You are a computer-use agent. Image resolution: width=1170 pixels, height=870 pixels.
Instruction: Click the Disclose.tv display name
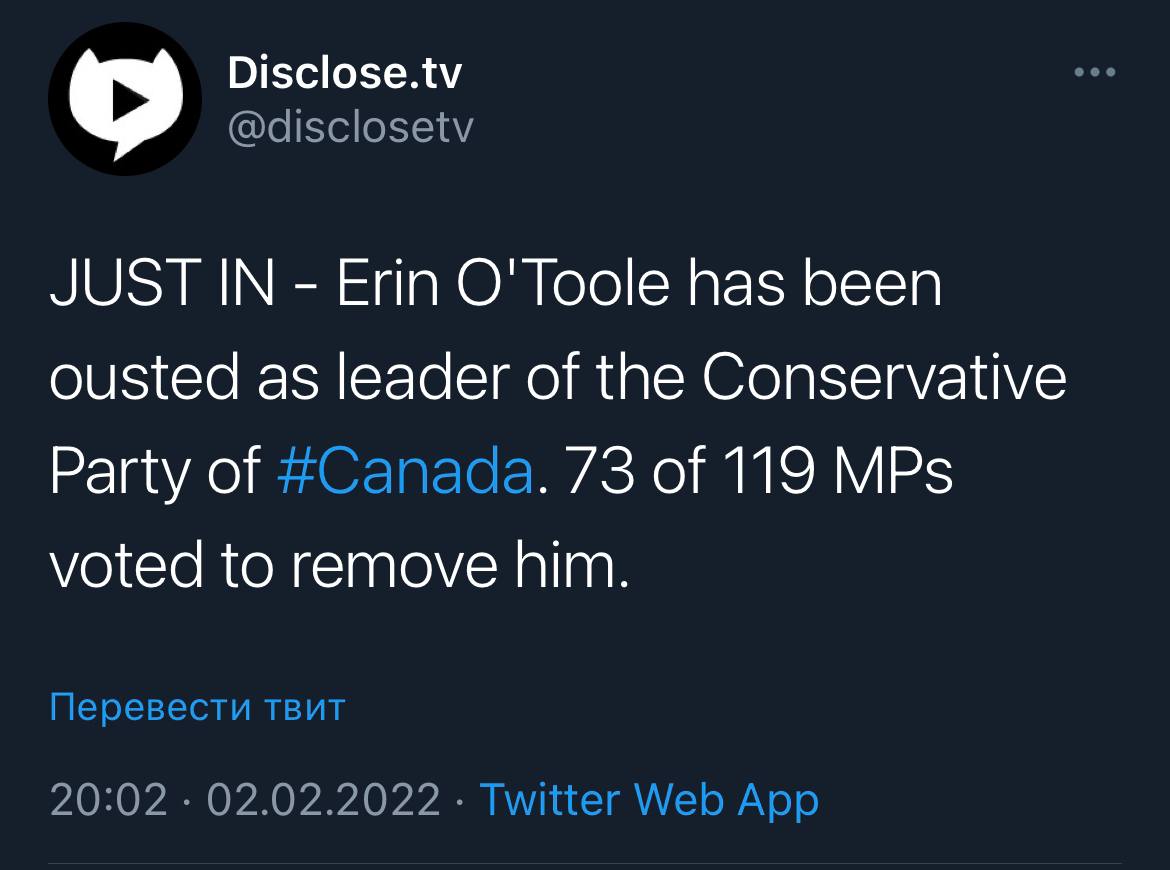point(345,73)
